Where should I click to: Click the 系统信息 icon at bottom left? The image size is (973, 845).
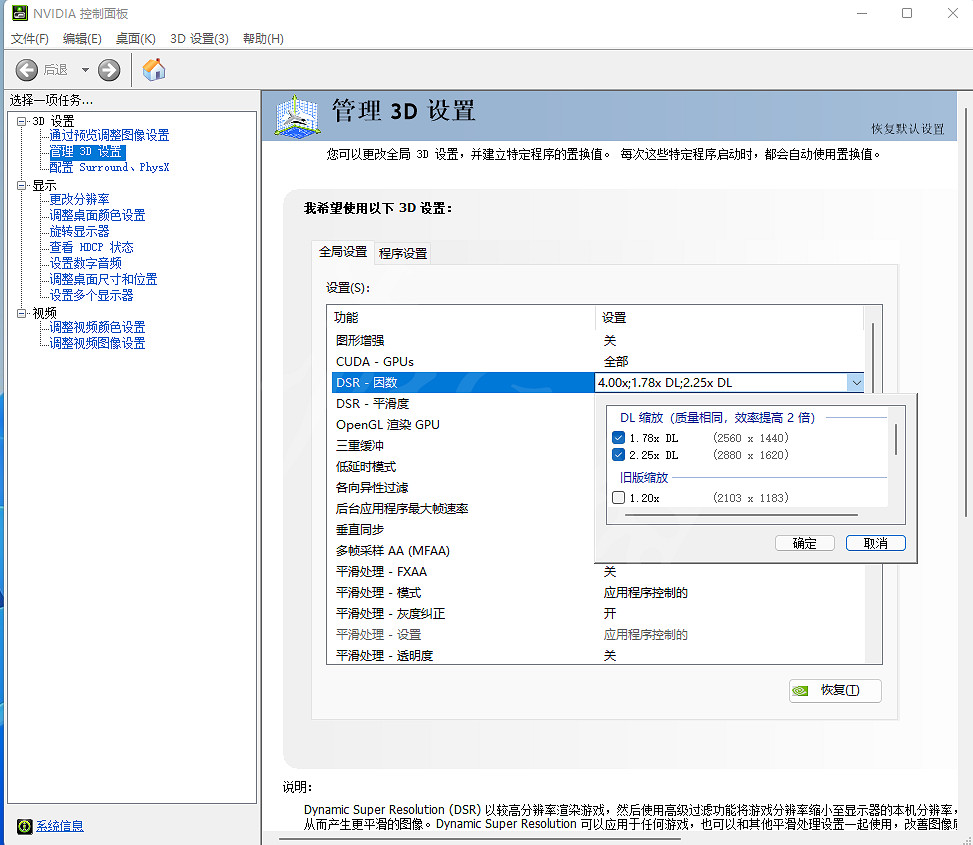tap(25, 826)
